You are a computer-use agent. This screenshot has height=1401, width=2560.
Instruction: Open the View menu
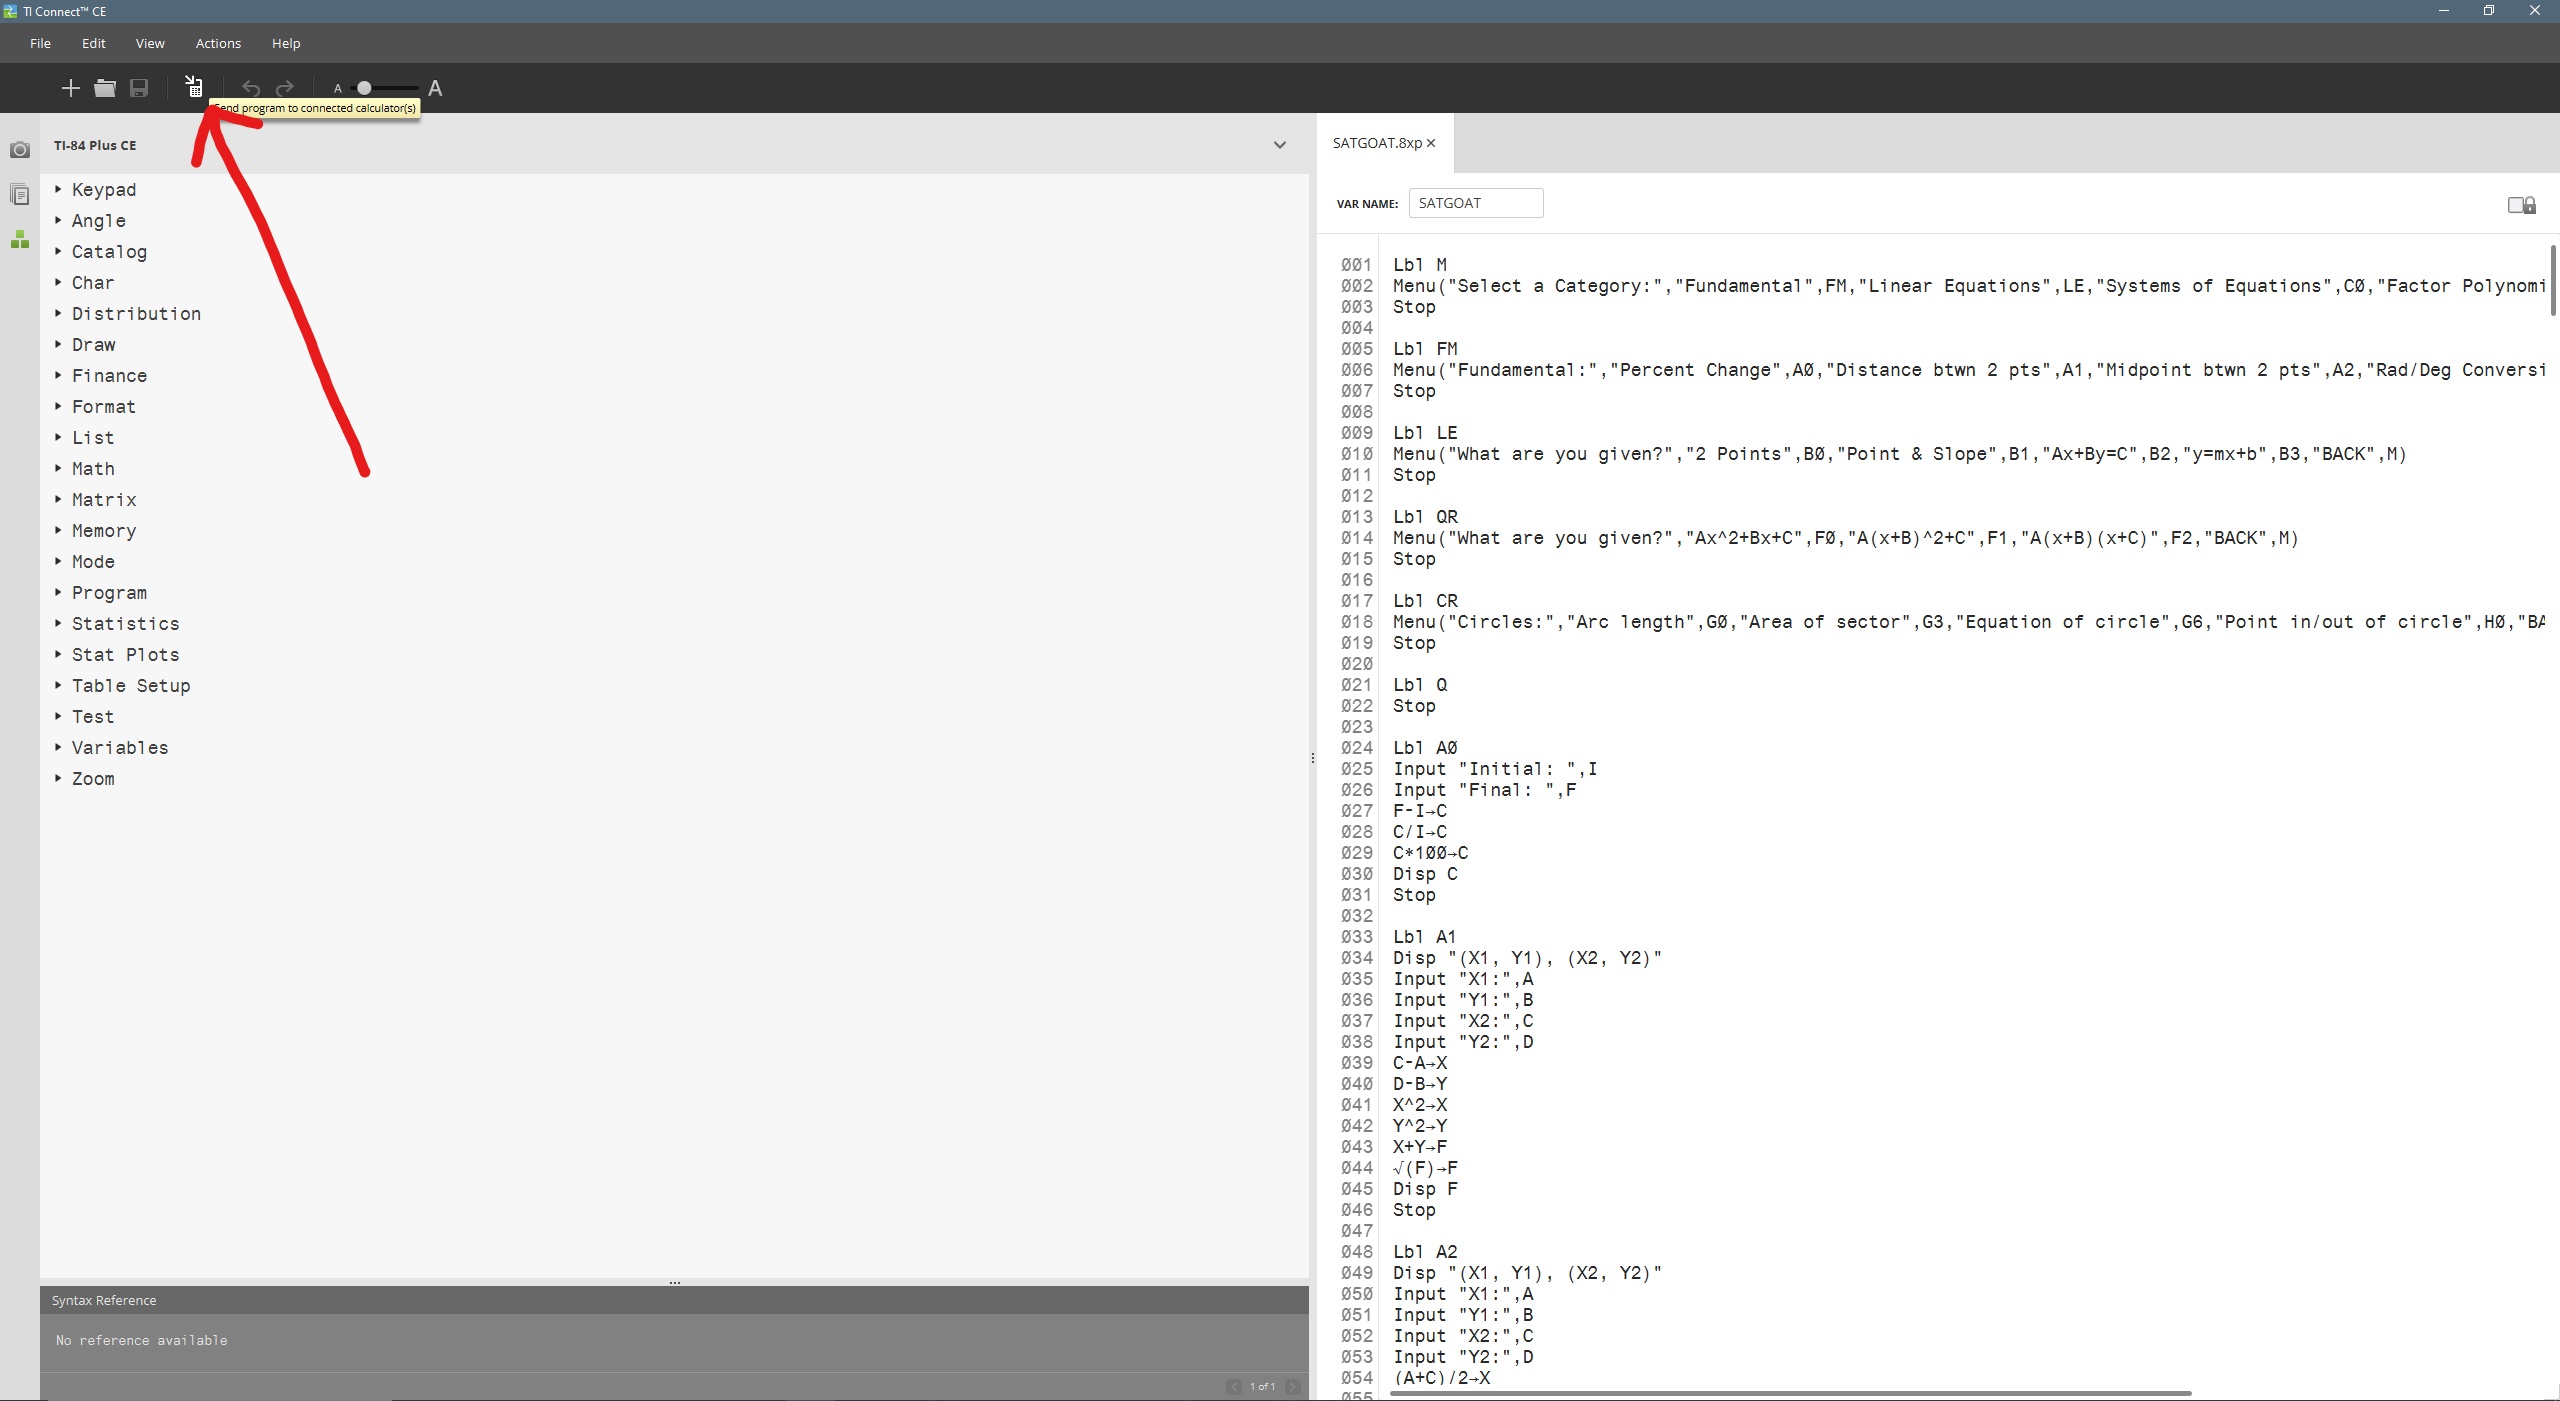coord(150,43)
